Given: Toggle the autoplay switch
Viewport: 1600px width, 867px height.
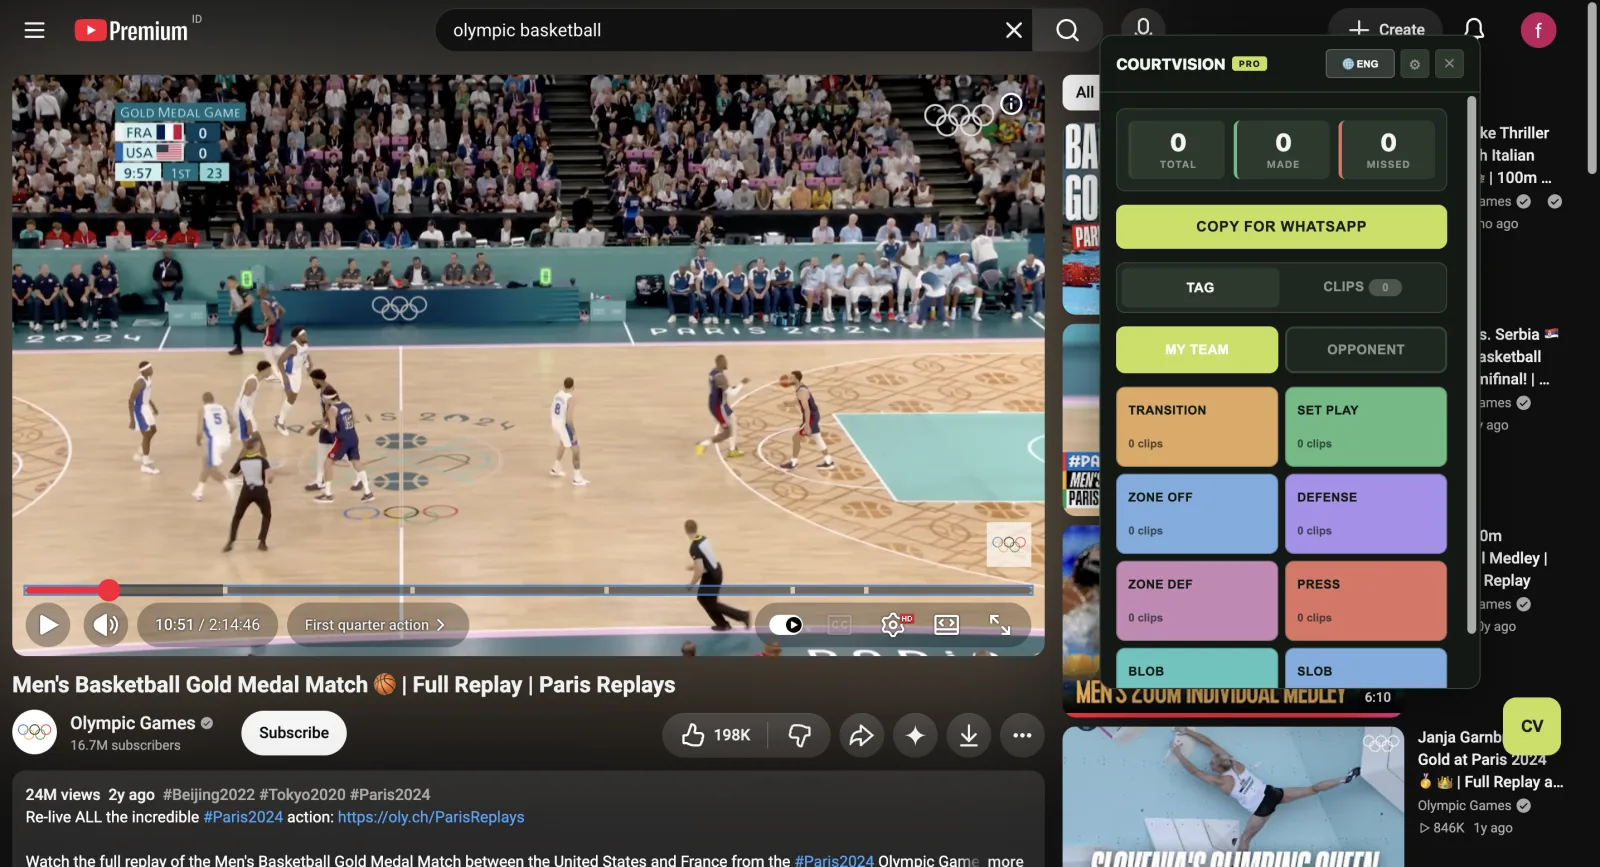Looking at the screenshot, I should click(x=786, y=625).
